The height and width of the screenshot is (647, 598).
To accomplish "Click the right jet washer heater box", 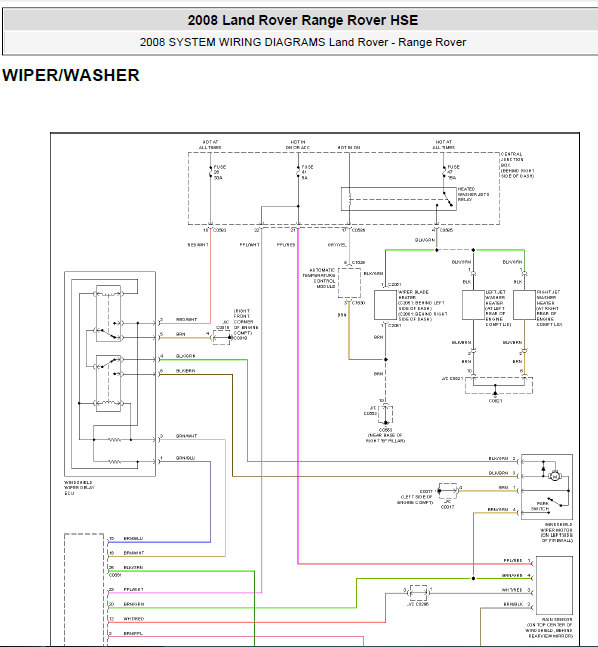I will point(524,305).
